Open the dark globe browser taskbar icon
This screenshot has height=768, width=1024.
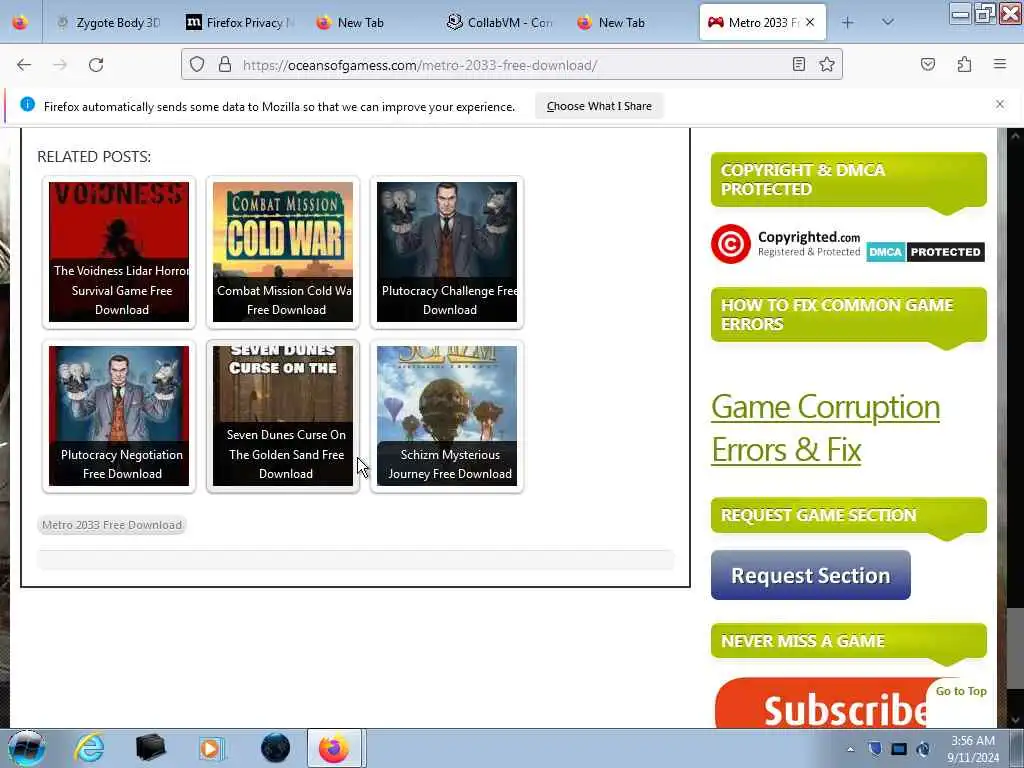[x=275, y=748]
